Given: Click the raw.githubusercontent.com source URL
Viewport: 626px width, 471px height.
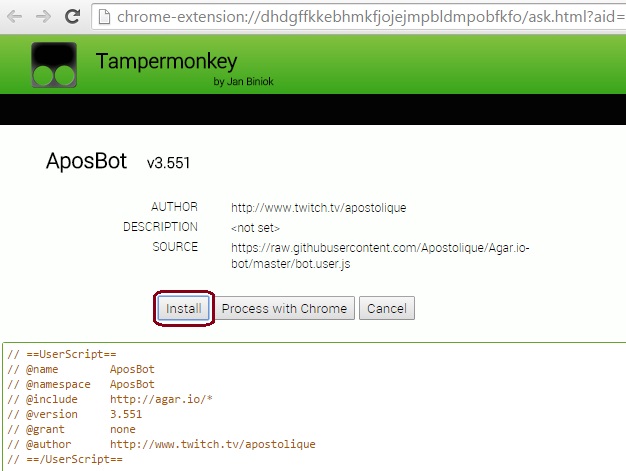Looking at the screenshot, I should (380, 255).
